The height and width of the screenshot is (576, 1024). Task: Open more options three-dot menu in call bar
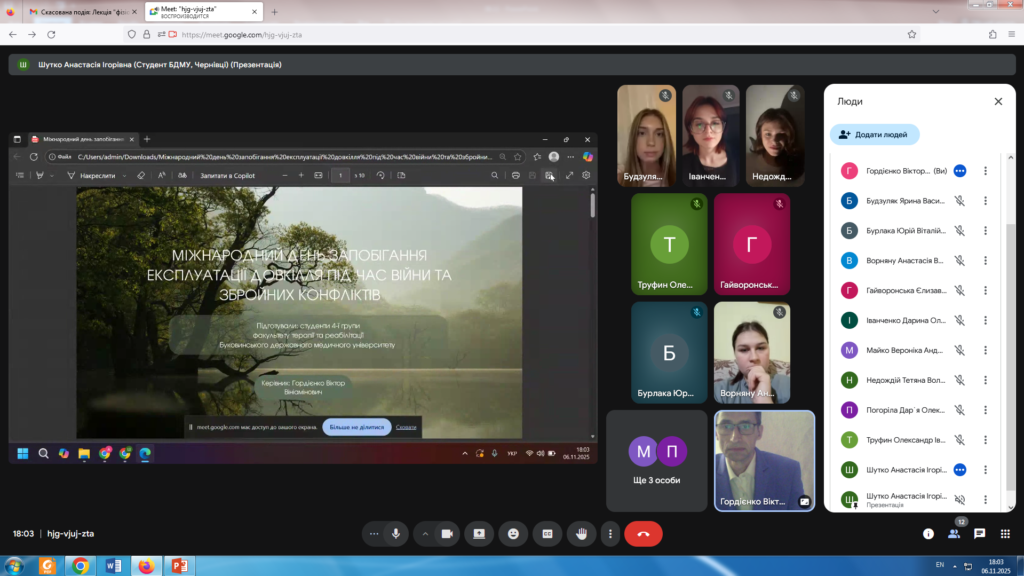[x=609, y=534]
